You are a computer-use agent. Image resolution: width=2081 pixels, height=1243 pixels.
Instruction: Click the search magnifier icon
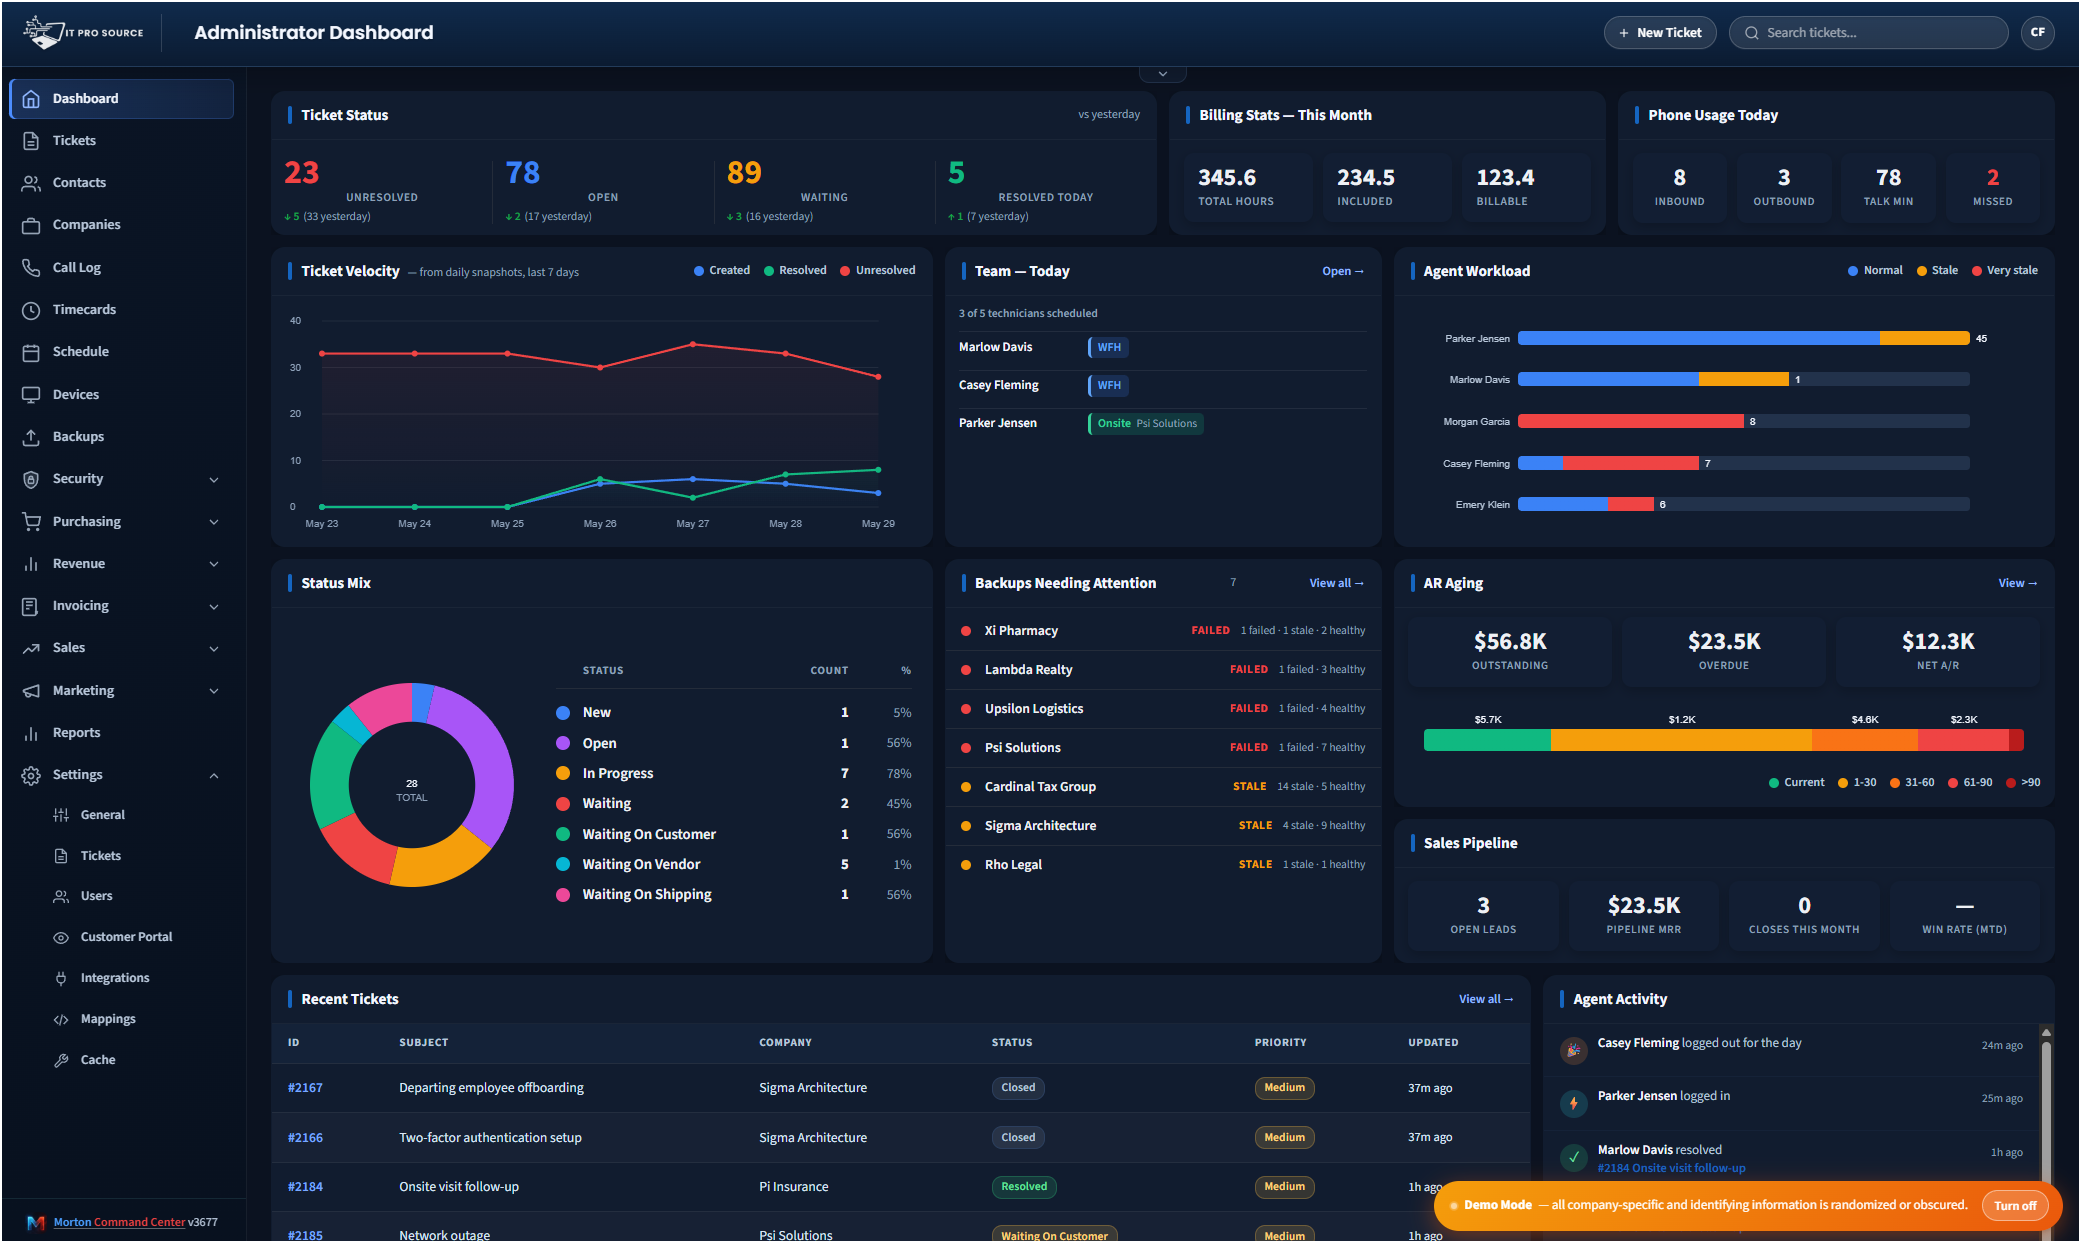(x=1752, y=33)
